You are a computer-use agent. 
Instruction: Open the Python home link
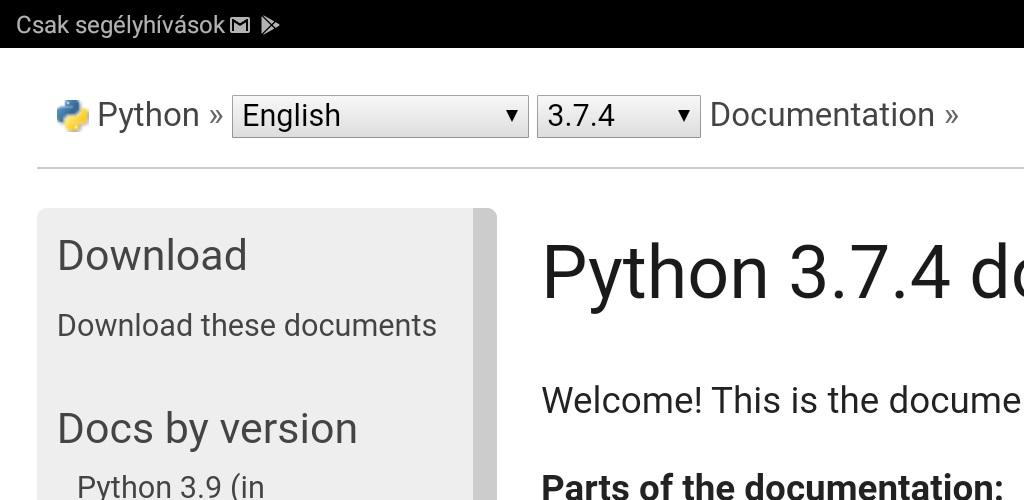click(x=148, y=116)
